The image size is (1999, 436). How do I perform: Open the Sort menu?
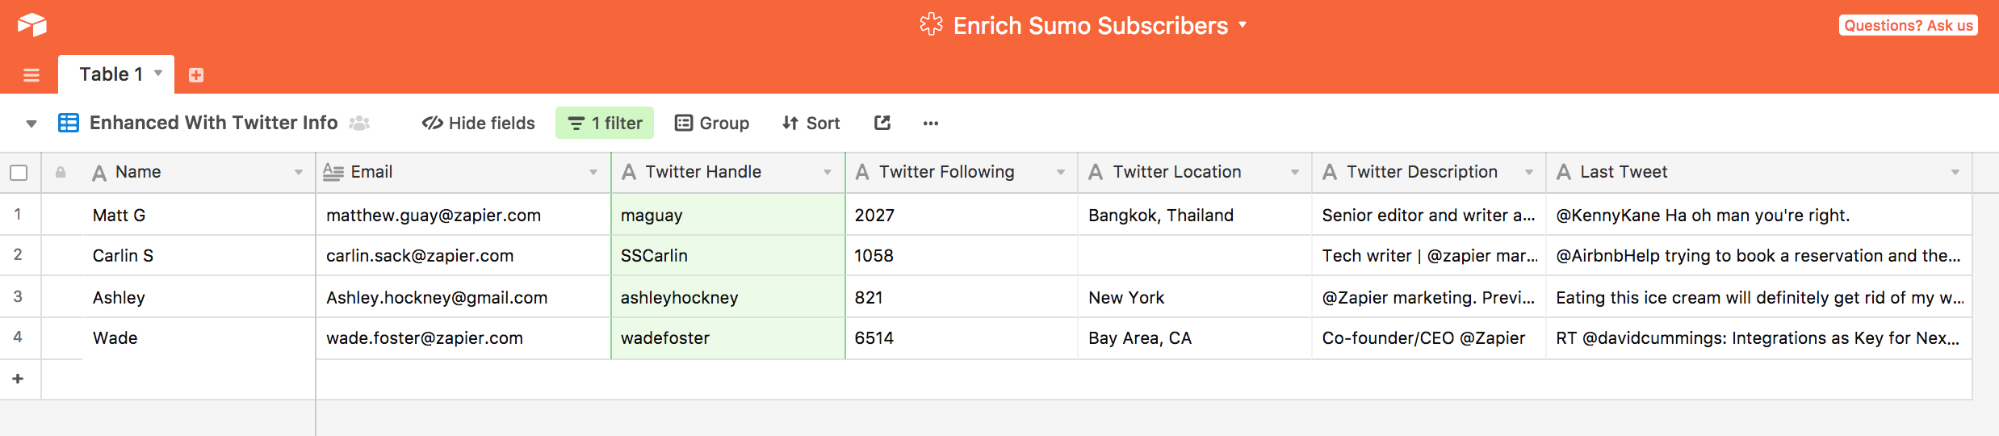[x=811, y=123]
